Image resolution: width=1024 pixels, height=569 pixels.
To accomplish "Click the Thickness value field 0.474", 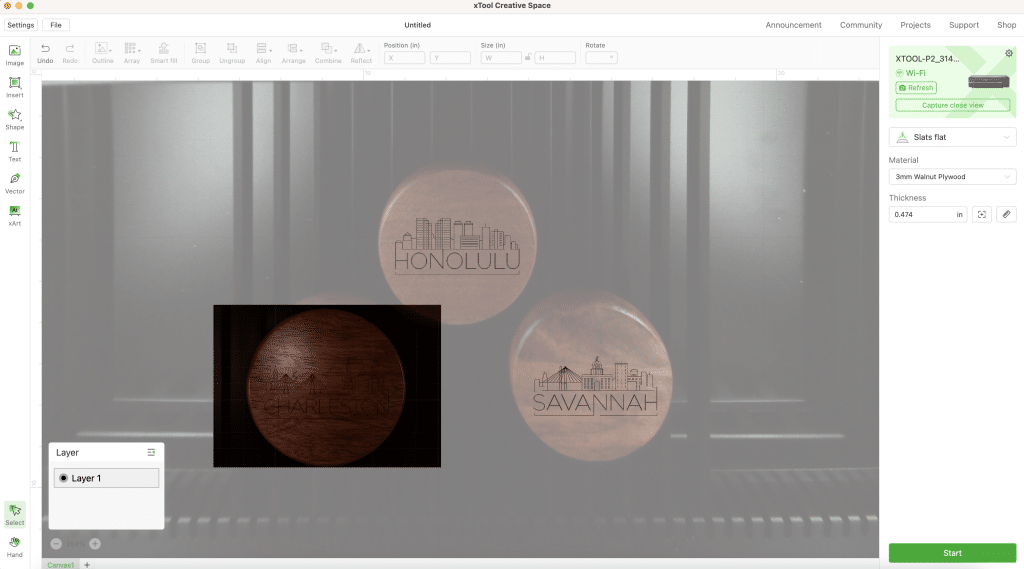I will 927,214.
